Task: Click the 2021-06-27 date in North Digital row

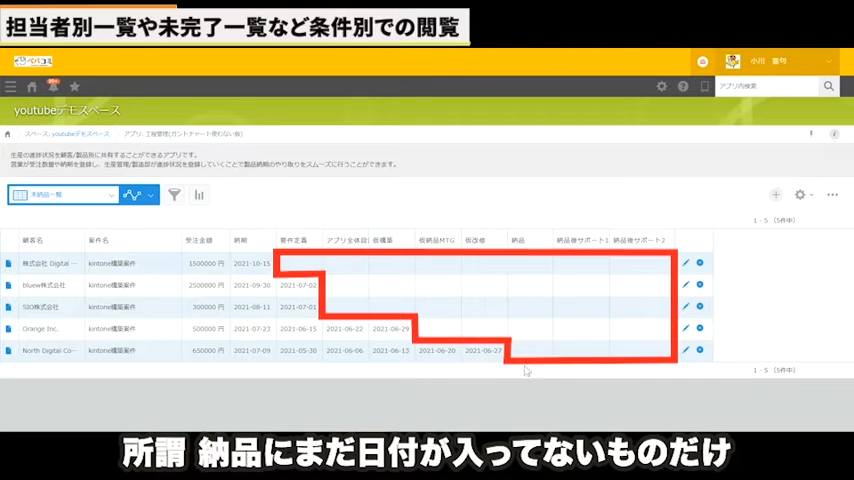Action: (484, 351)
